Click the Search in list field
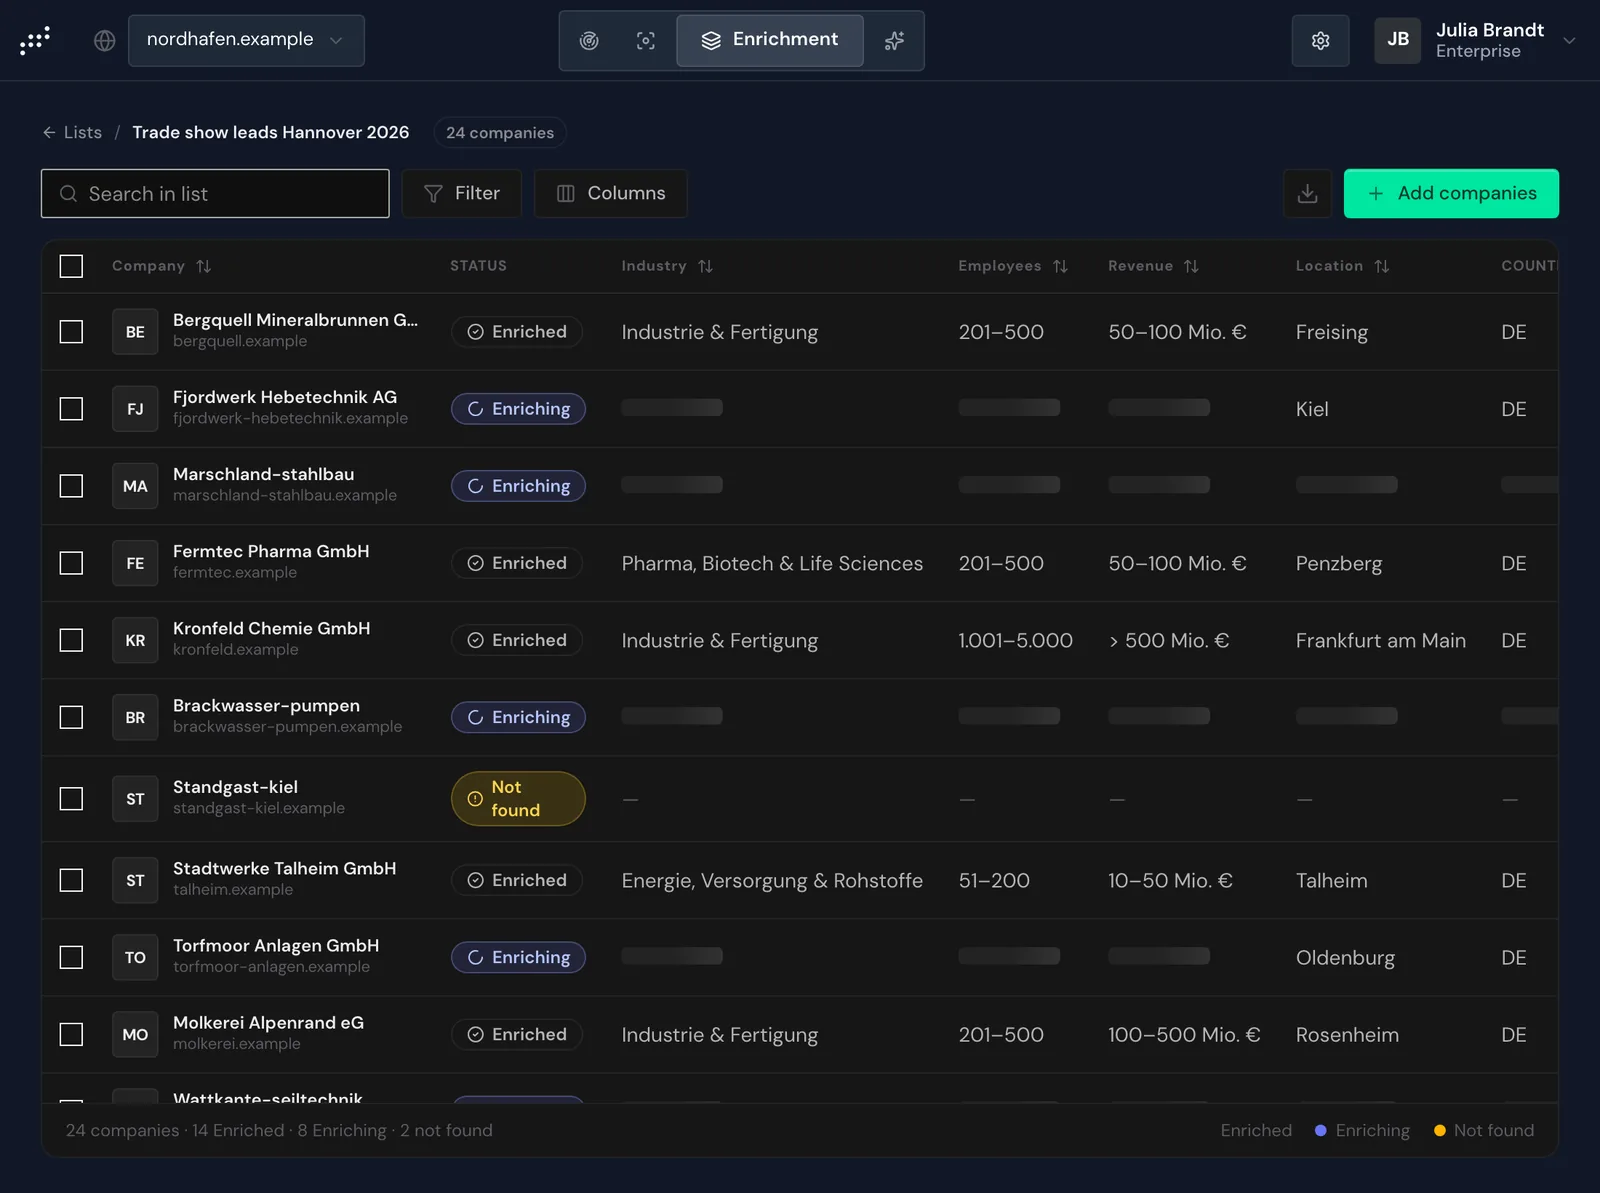The image size is (1600, 1193). pyautogui.click(x=215, y=193)
